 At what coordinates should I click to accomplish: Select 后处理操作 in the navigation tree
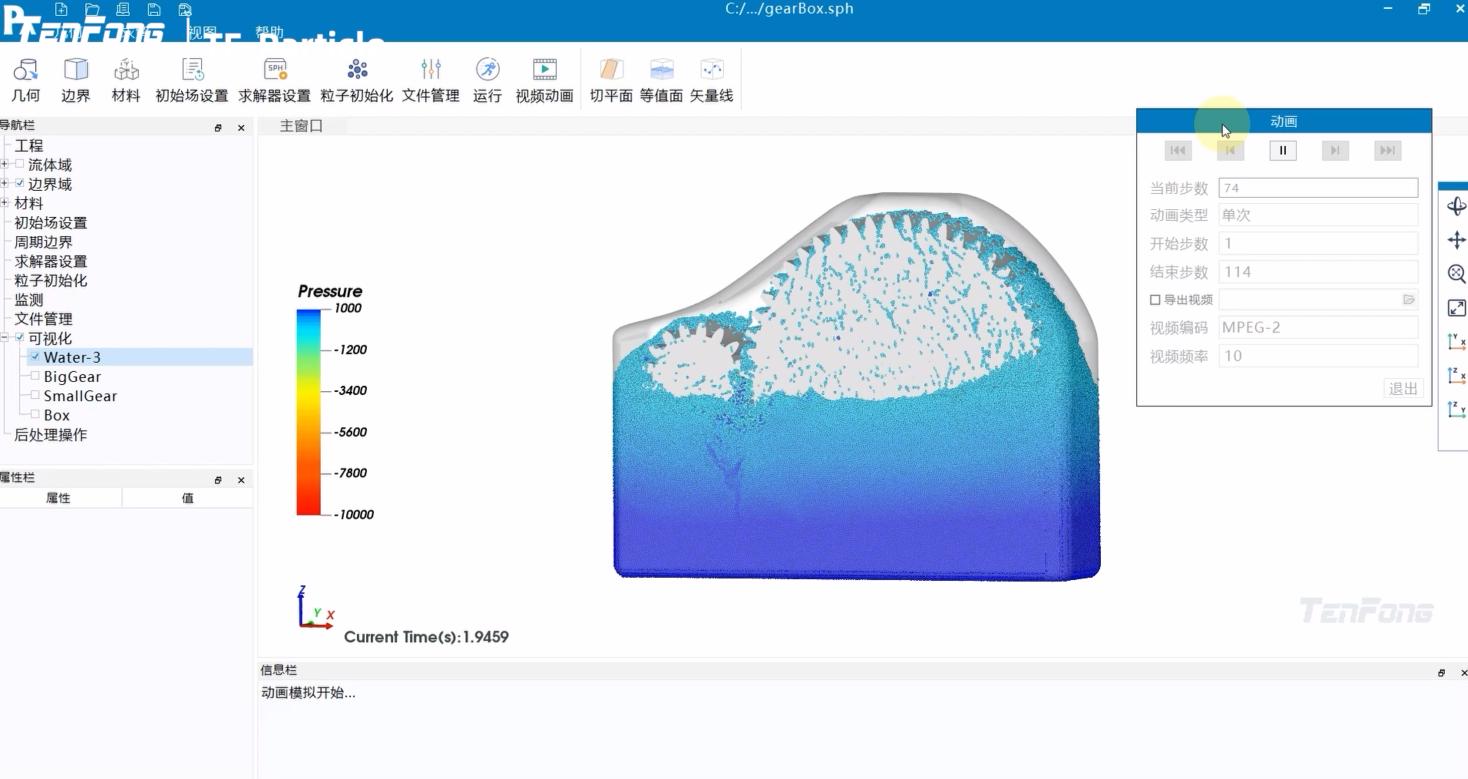[50, 435]
